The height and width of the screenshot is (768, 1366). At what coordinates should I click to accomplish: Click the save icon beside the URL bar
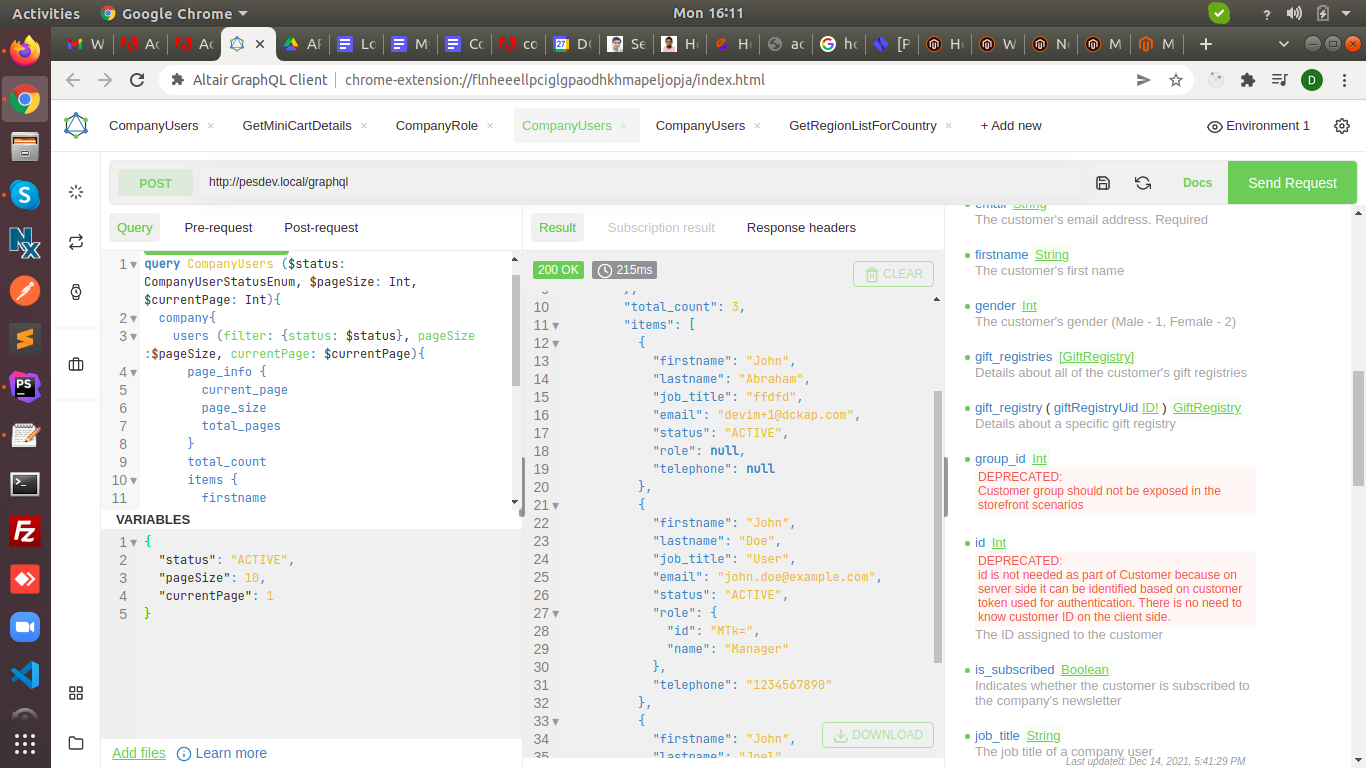1103,183
